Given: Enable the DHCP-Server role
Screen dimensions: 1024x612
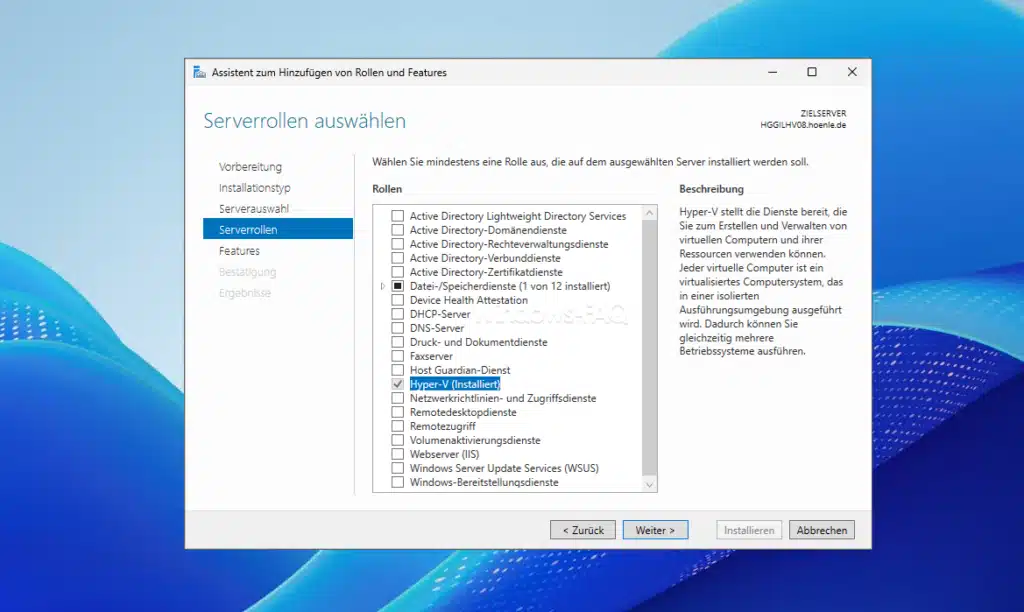Looking at the screenshot, I should click(x=397, y=313).
